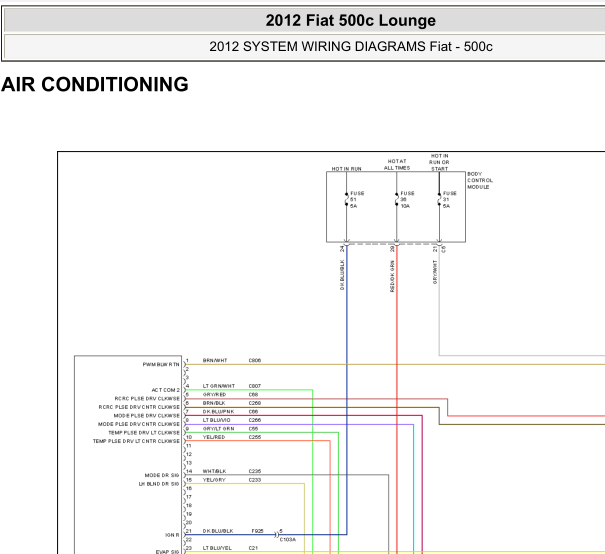Click the 'HOT IN RUN' label

pyautogui.click(x=346, y=169)
